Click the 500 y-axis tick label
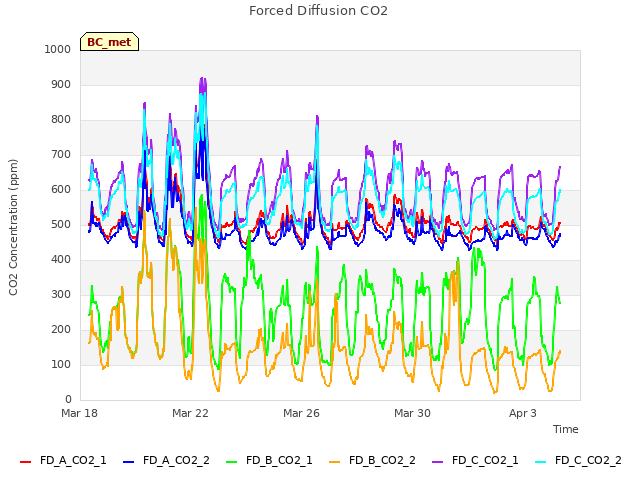Viewport: 640px width, 480px height. click(x=61, y=224)
